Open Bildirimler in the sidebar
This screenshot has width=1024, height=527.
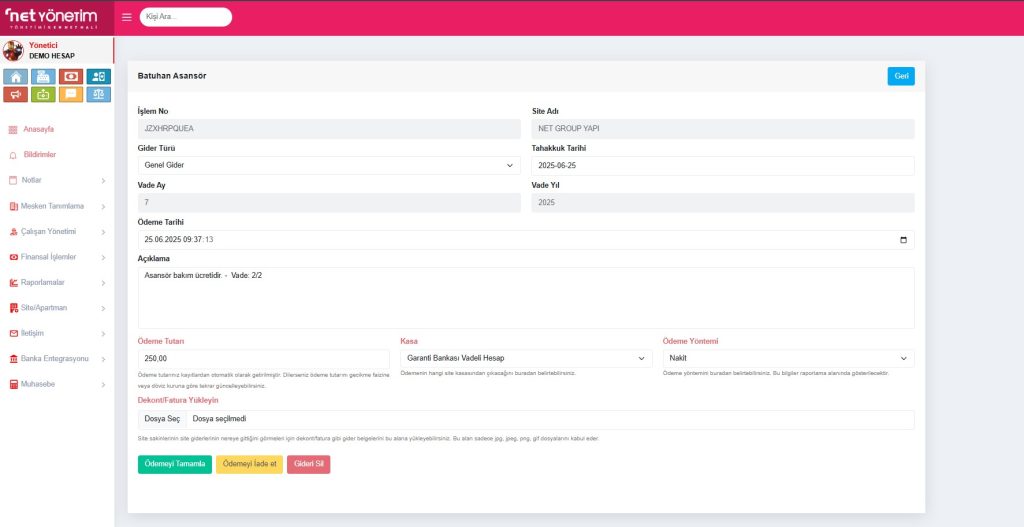(x=39, y=155)
